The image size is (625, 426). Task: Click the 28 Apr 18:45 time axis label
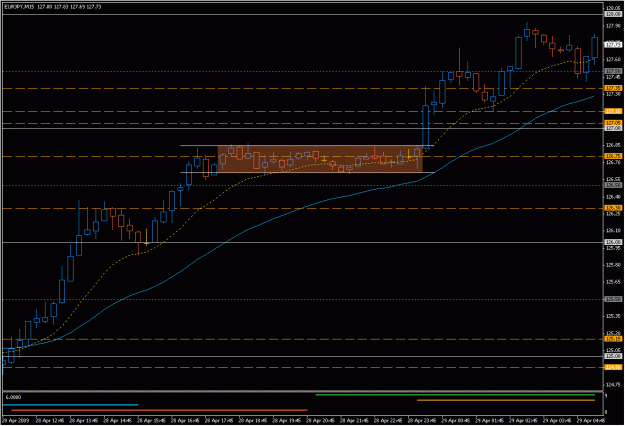coord(253,420)
